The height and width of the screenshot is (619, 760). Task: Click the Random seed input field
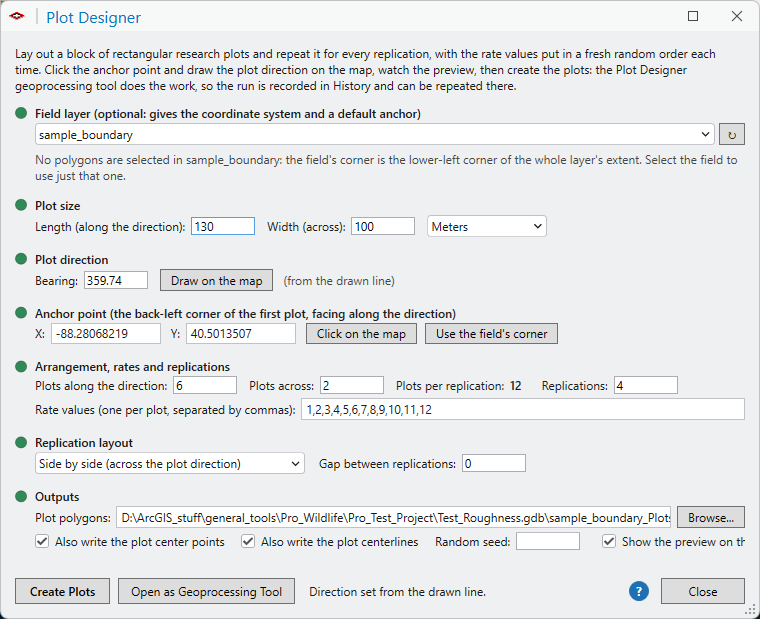tap(548, 541)
